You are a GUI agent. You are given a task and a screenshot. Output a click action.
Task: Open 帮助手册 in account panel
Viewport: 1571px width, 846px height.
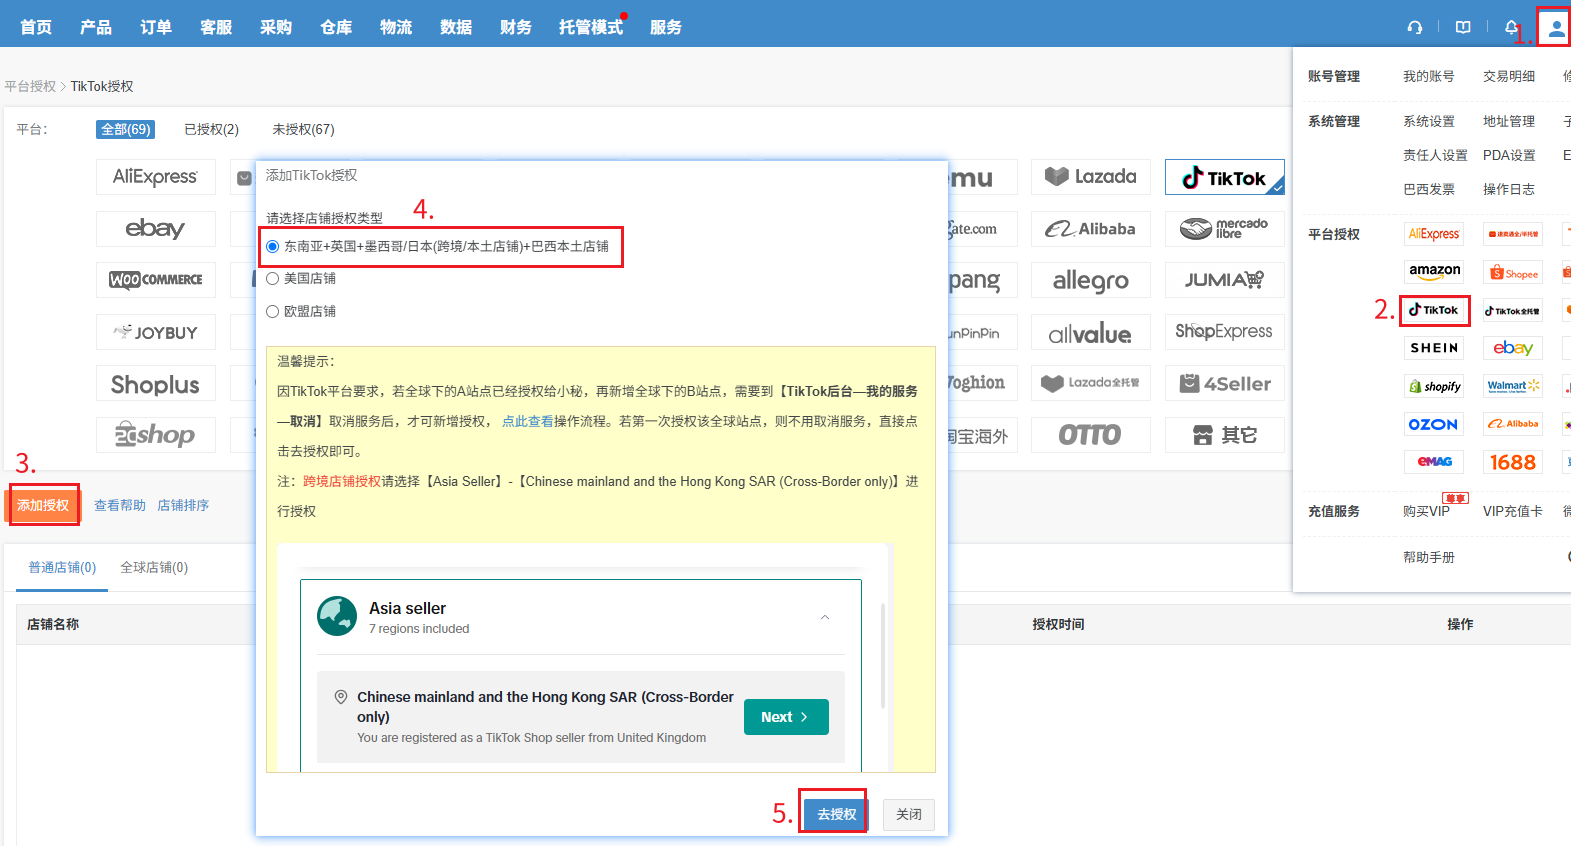pos(1429,557)
